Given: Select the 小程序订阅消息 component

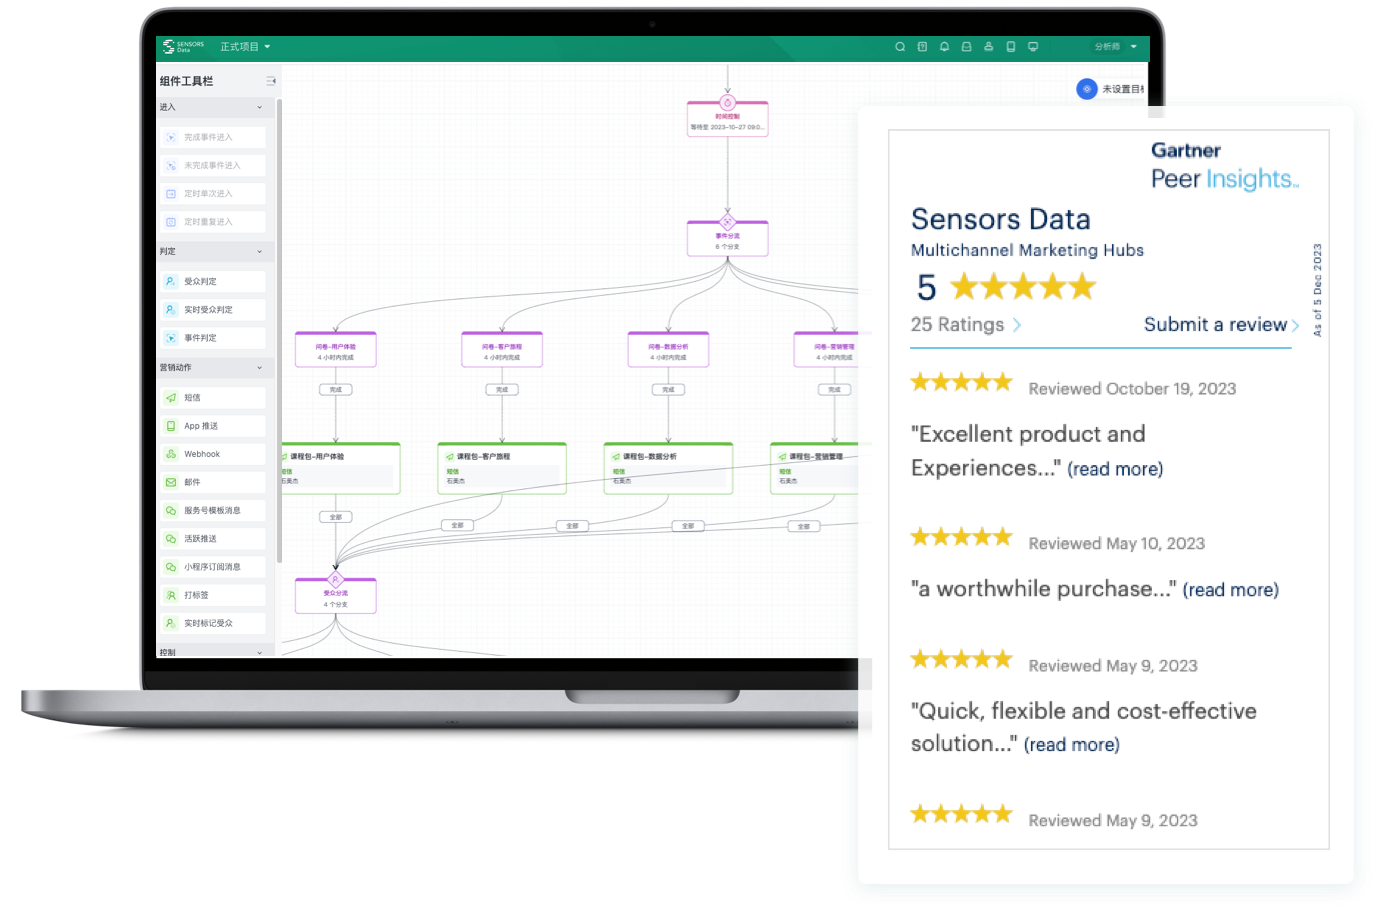Looking at the screenshot, I should (212, 567).
